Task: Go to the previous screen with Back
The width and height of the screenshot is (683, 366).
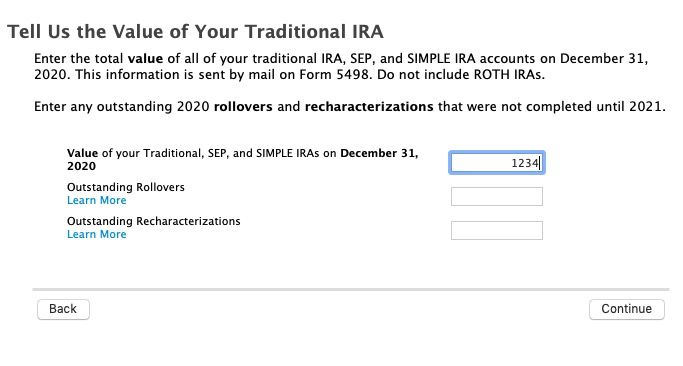Action: click(63, 309)
